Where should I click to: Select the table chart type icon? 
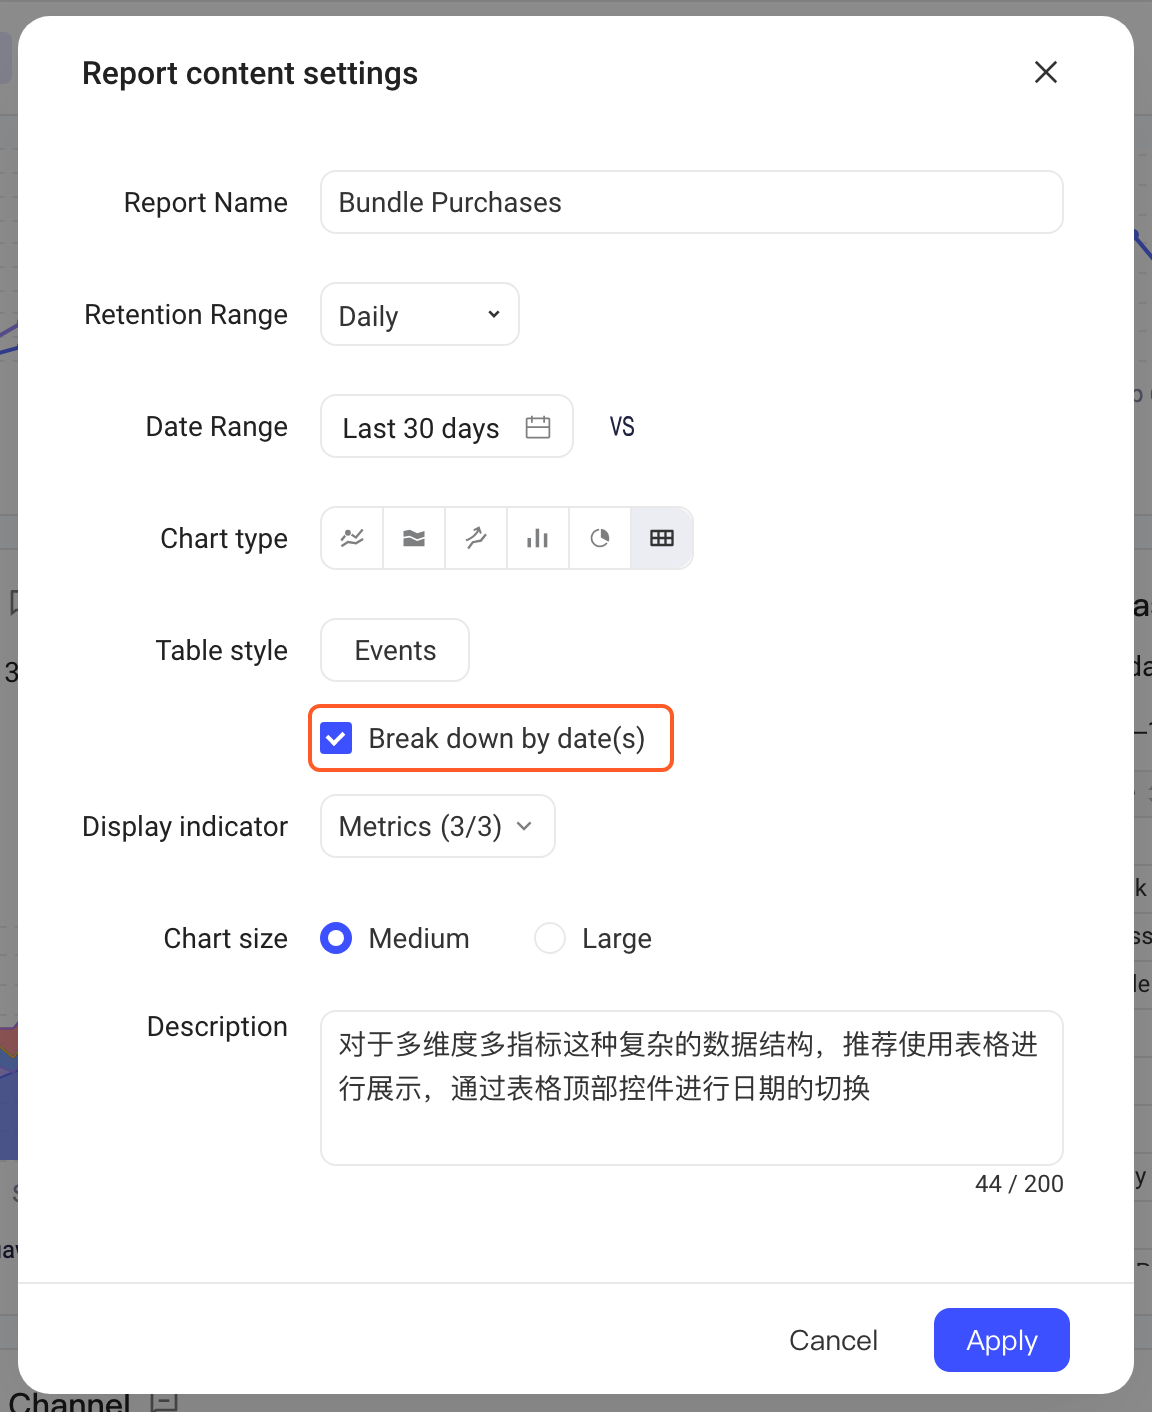(662, 538)
